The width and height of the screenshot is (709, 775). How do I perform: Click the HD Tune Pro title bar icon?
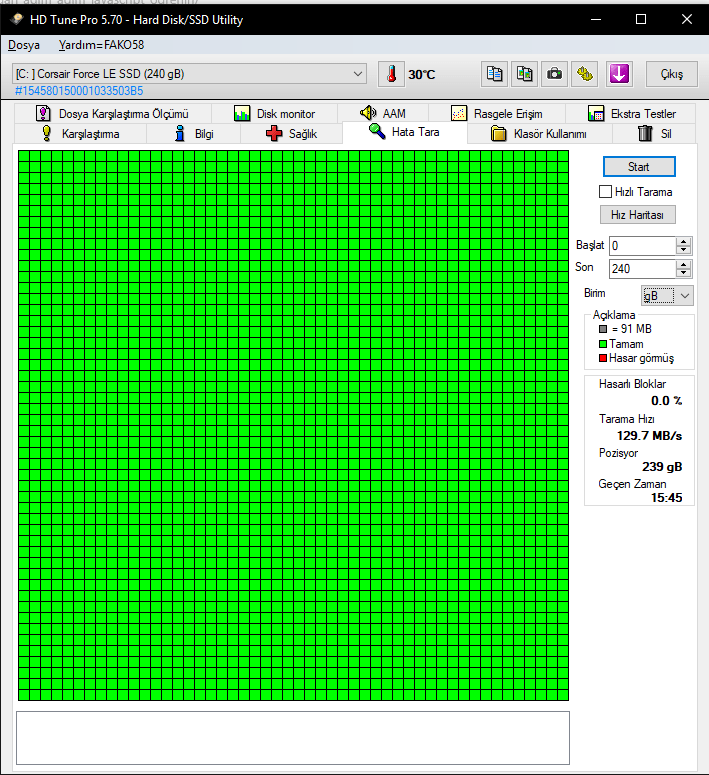click(x=17, y=19)
